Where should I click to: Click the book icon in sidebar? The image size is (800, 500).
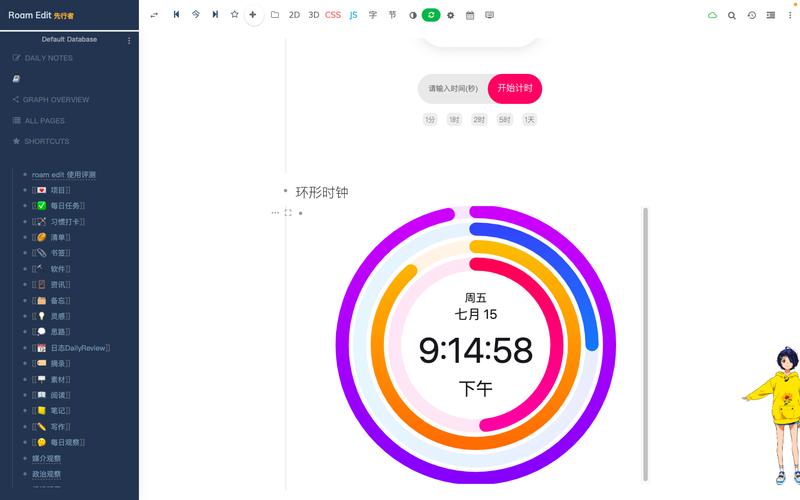coord(16,79)
